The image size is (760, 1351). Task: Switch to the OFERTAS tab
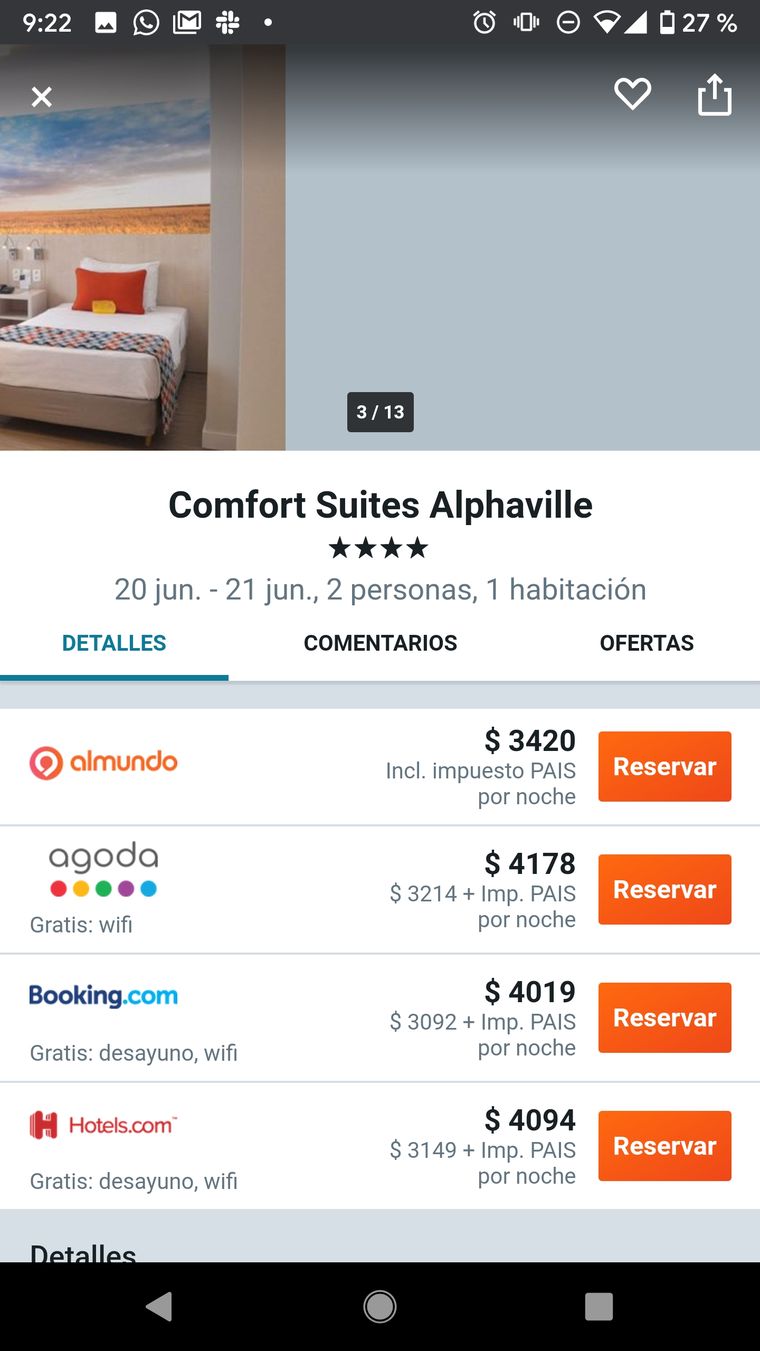(646, 643)
